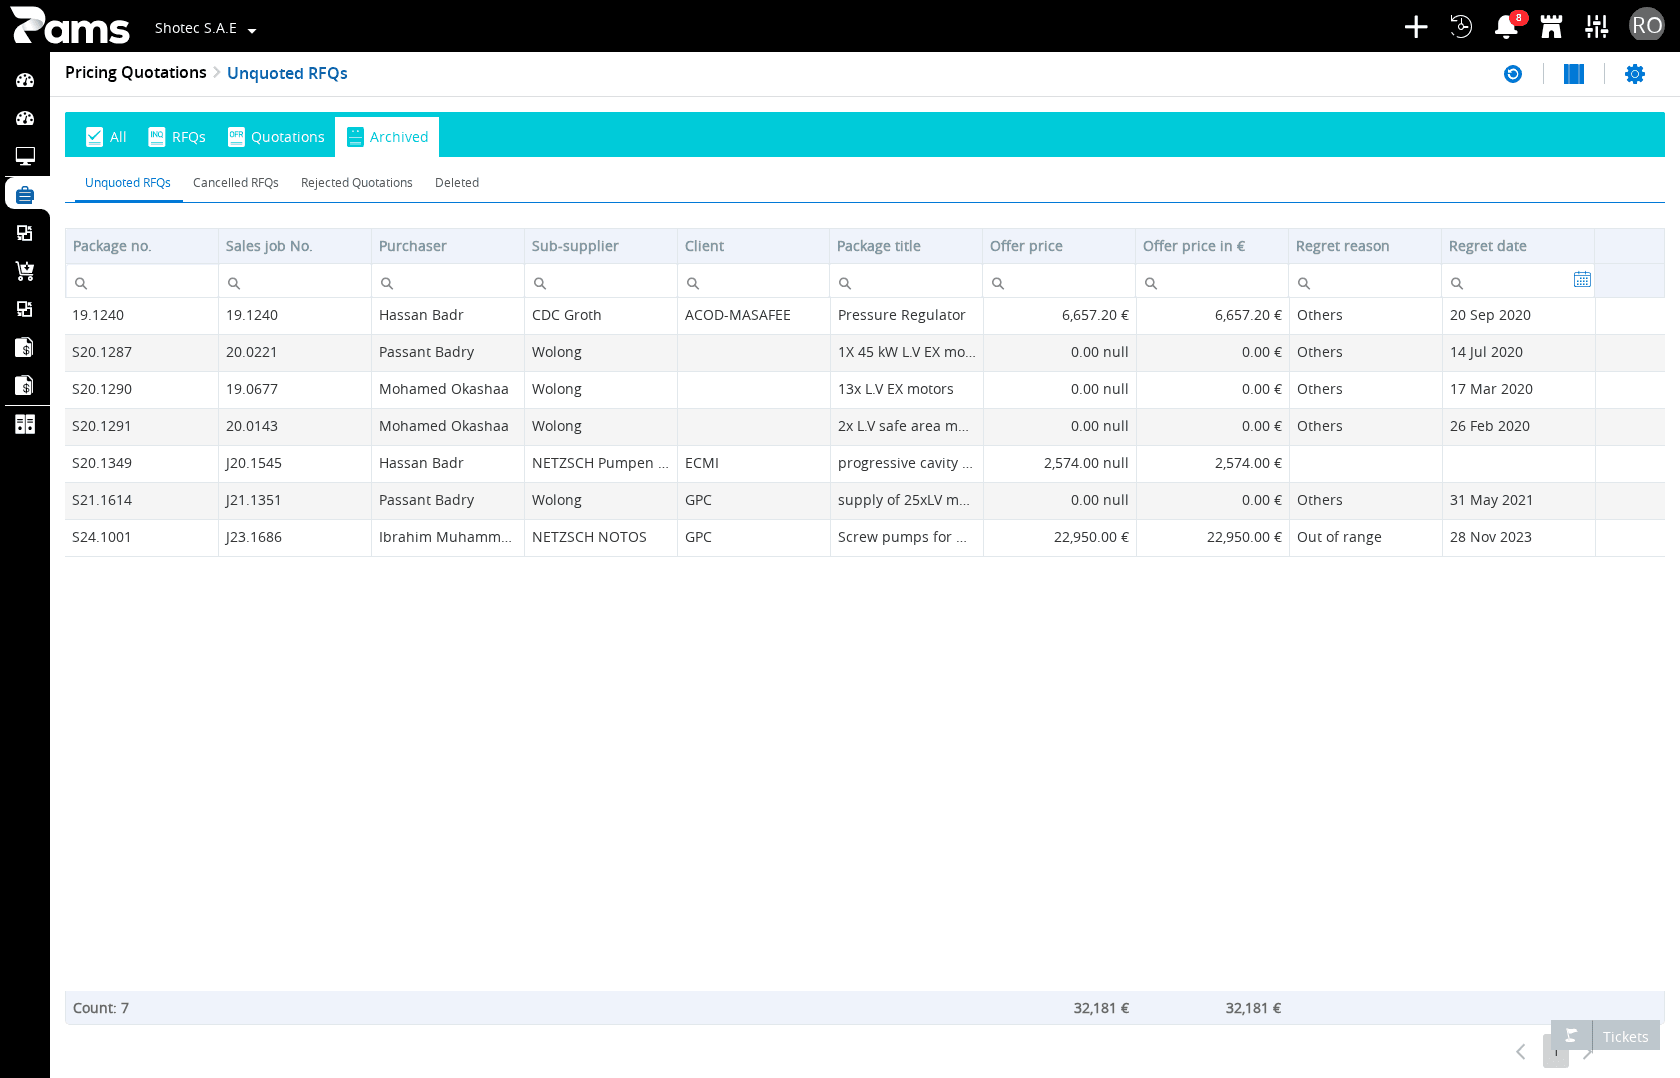Click the Purchaser filter field
The image size is (1680, 1078).
tap(447, 282)
